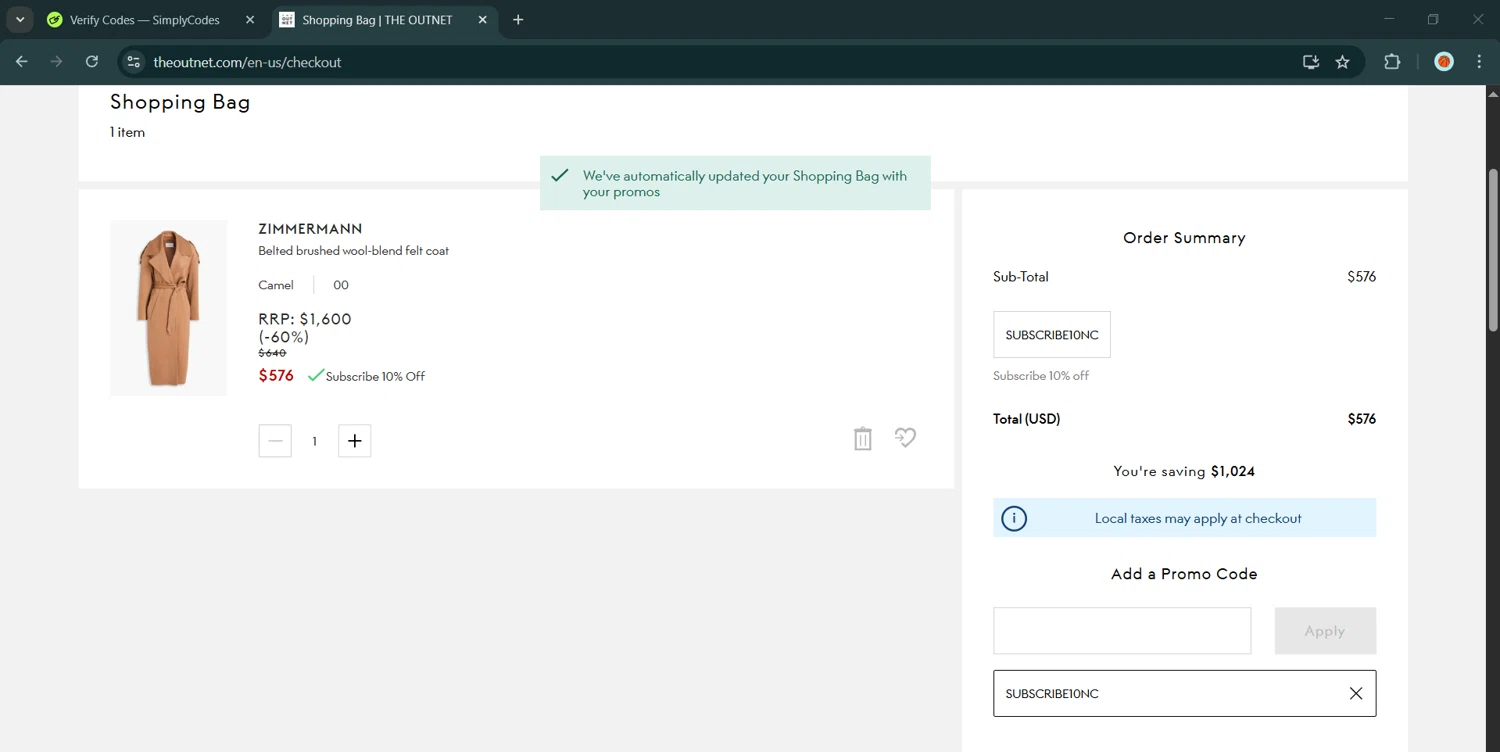This screenshot has width=1500, height=752.
Task: Click the Shopping Bag heading
Action: click(x=180, y=102)
